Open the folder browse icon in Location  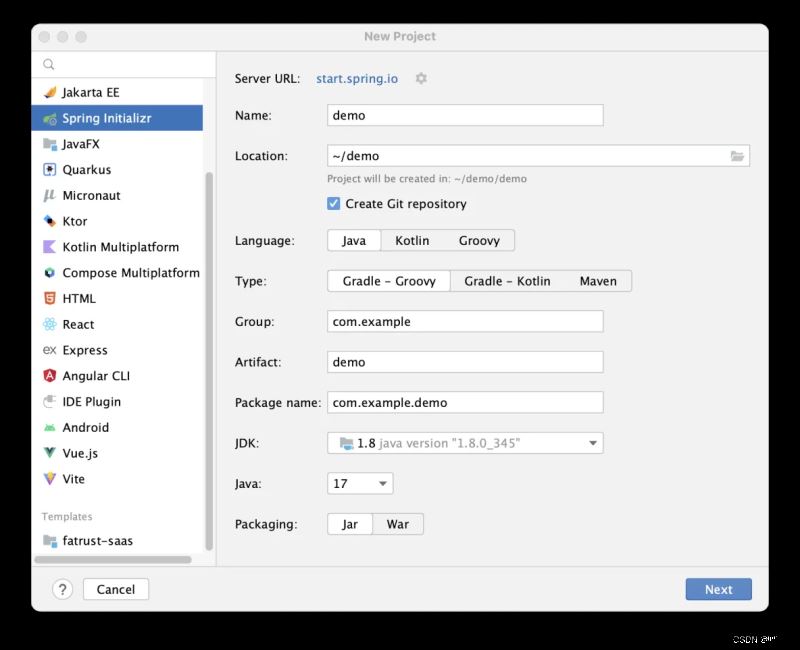point(737,156)
